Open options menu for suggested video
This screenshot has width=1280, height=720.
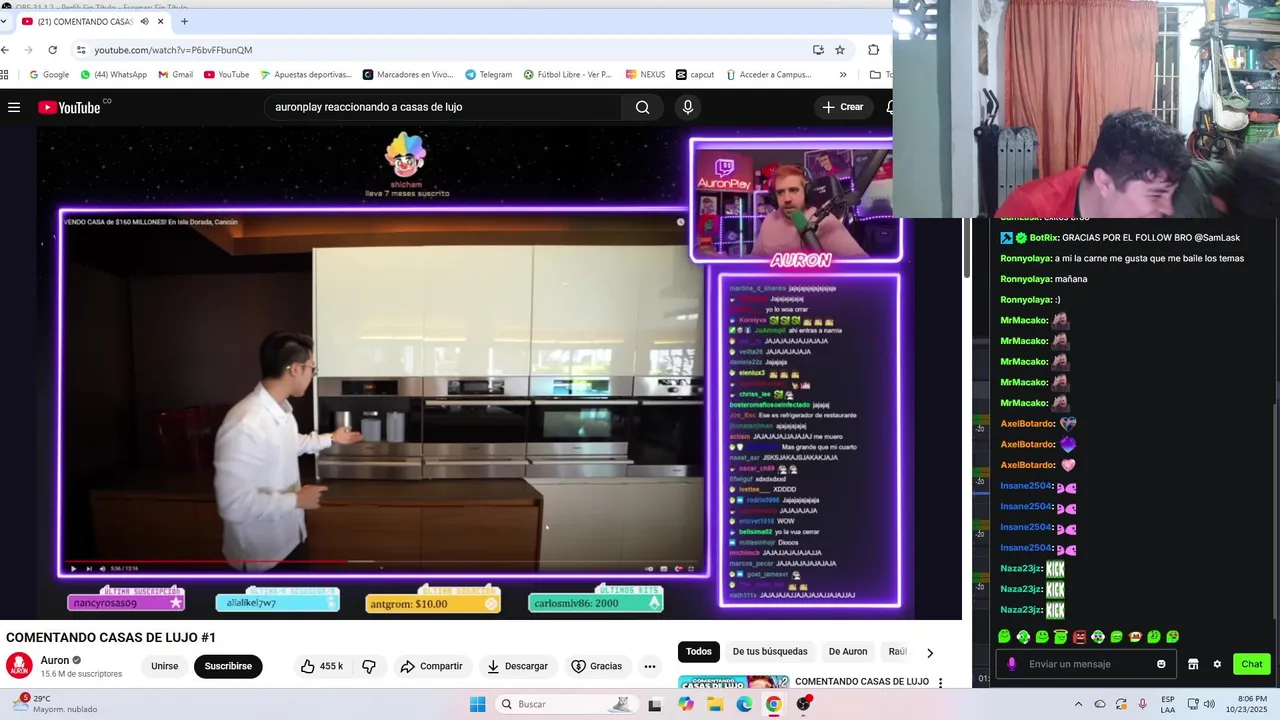pos(940,683)
